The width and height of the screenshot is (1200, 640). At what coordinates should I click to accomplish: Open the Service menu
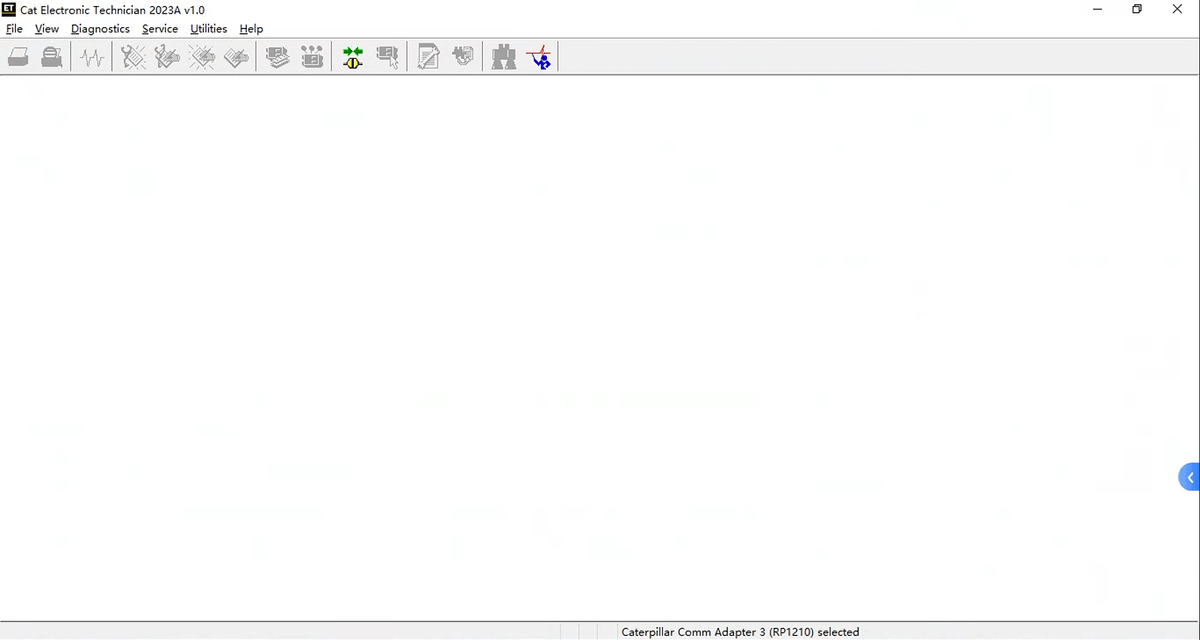point(160,29)
